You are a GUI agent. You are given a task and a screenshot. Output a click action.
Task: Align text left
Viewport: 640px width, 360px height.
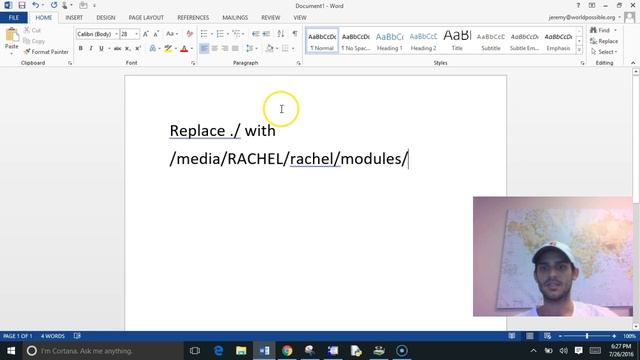pyautogui.click(x=204, y=49)
